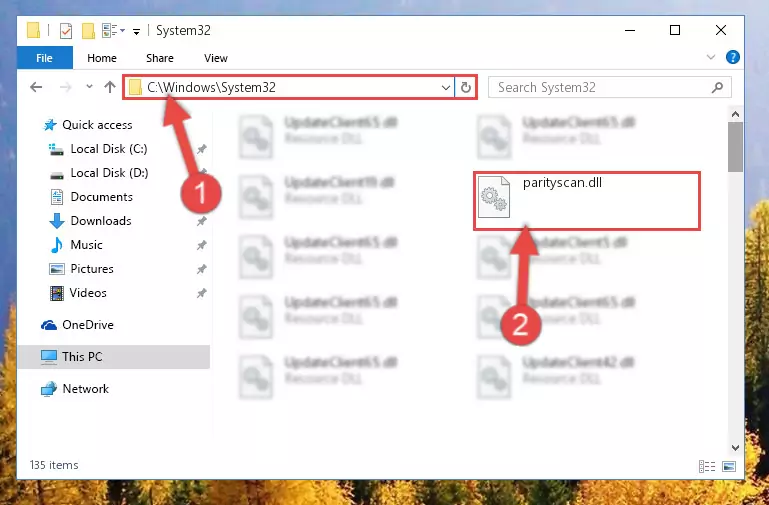Open the address bar history dropdown
This screenshot has height=505, width=769.
445,88
